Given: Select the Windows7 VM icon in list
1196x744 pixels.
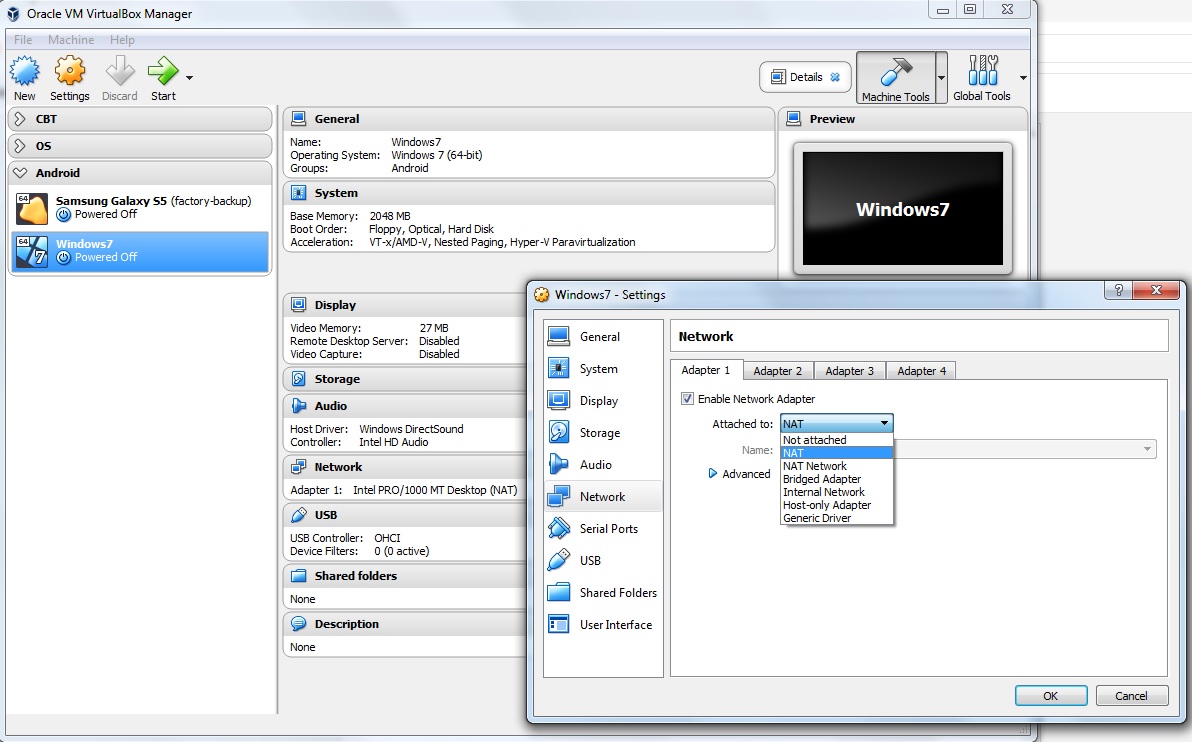Looking at the screenshot, I should tap(32, 252).
